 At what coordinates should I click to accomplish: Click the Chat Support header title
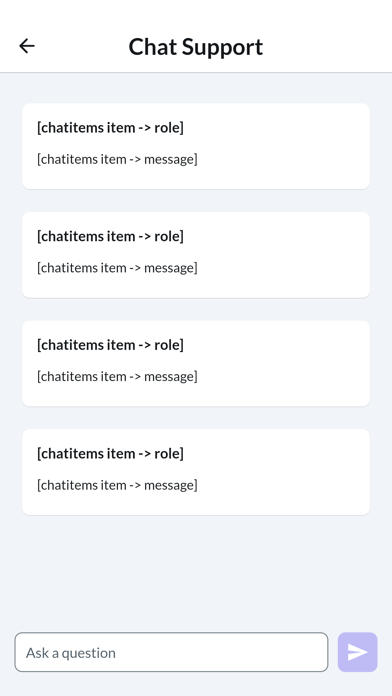tap(196, 47)
